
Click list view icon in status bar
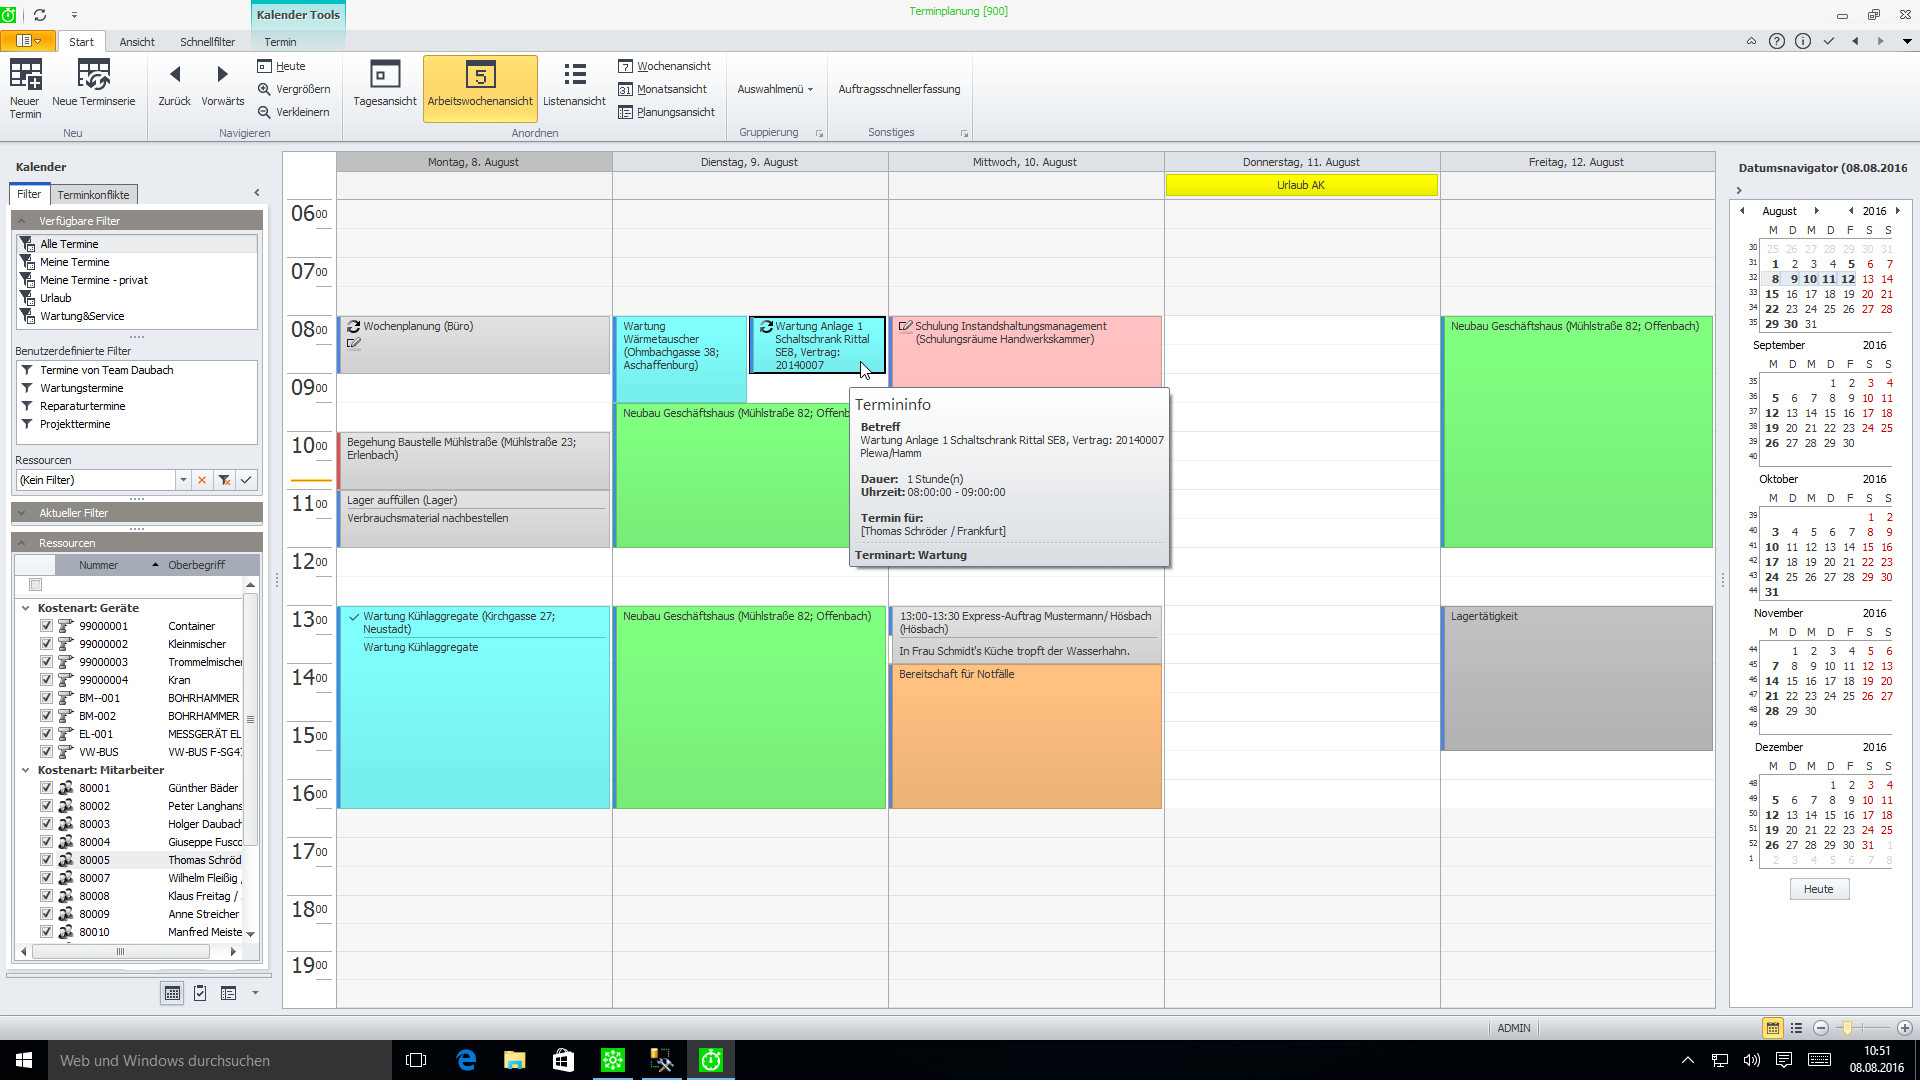pyautogui.click(x=1796, y=1028)
